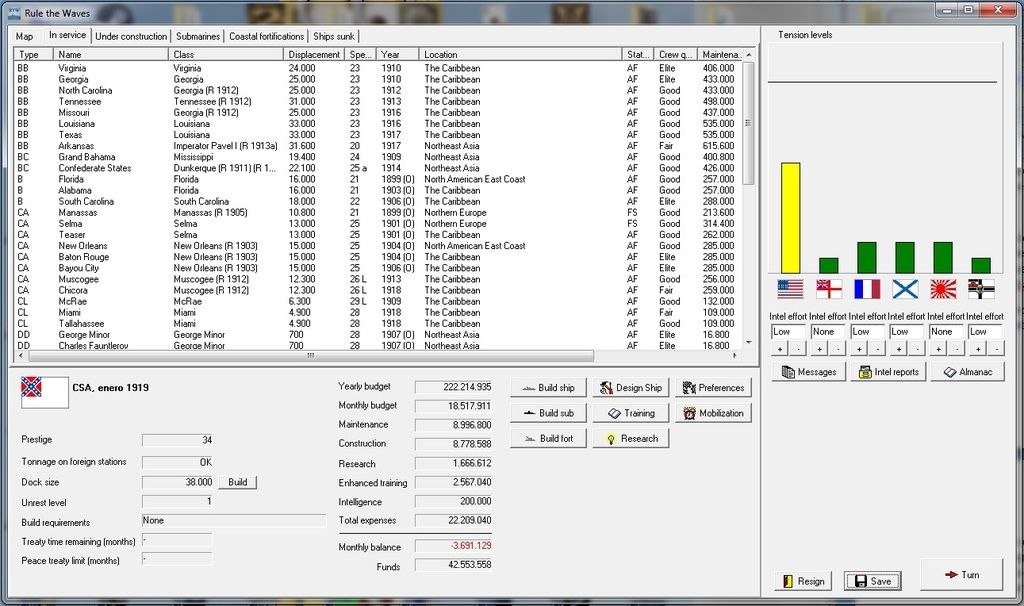Decrease intel effort under the Japanese flag
Screen dimensions: 1024x606
click(x=956, y=349)
